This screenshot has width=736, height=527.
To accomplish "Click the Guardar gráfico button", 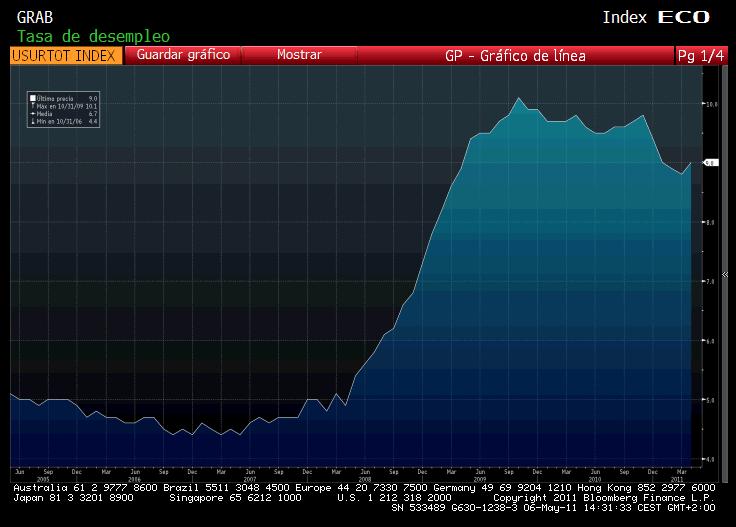I will [183, 55].
